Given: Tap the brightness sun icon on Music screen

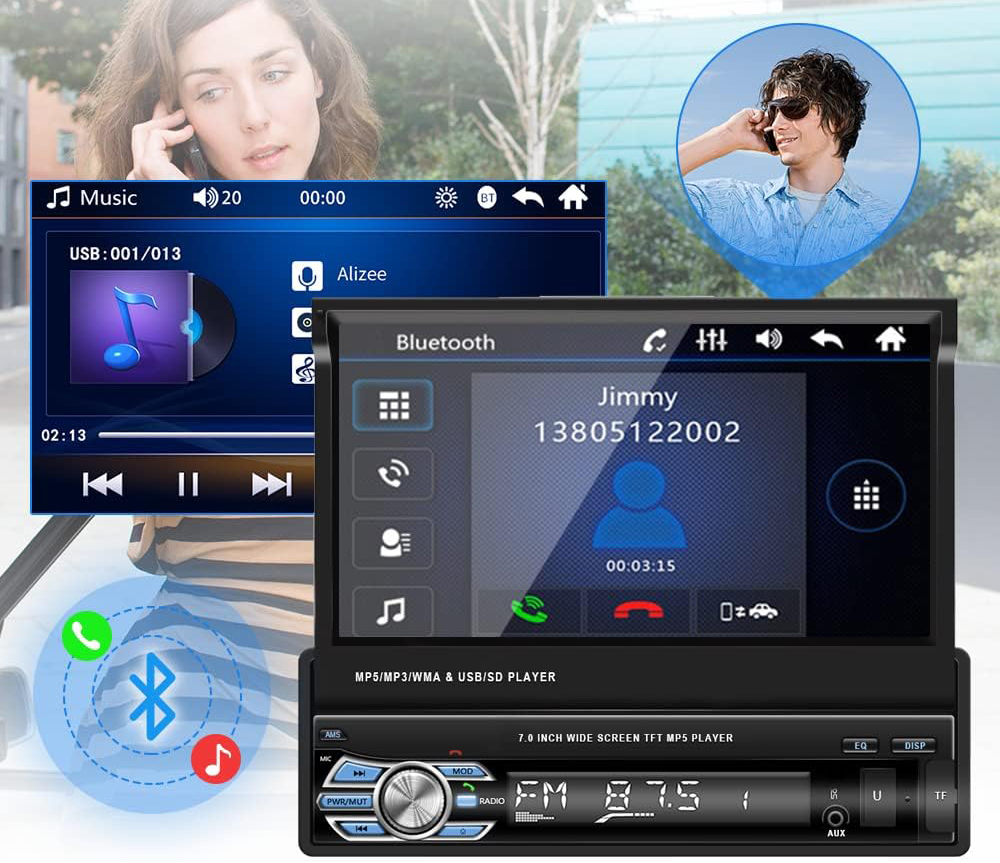Looking at the screenshot, I should point(446,198).
